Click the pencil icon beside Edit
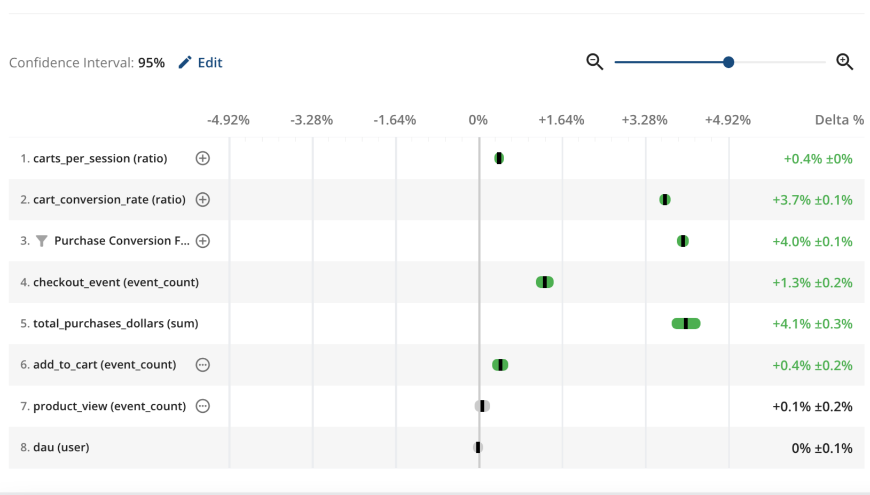This screenshot has height=495, width=870. tap(184, 63)
